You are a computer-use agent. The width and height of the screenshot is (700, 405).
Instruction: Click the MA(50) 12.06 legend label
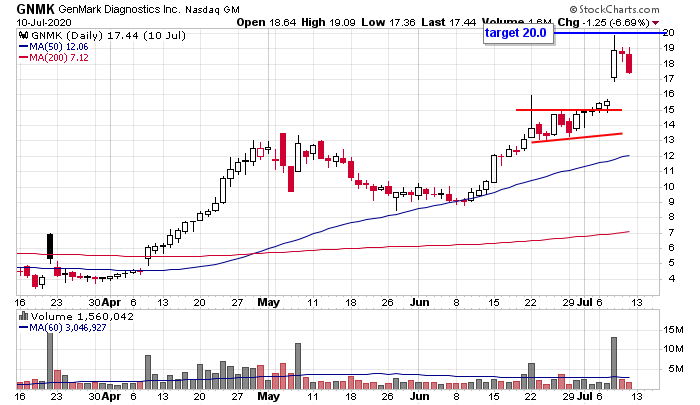tap(59, 47)
